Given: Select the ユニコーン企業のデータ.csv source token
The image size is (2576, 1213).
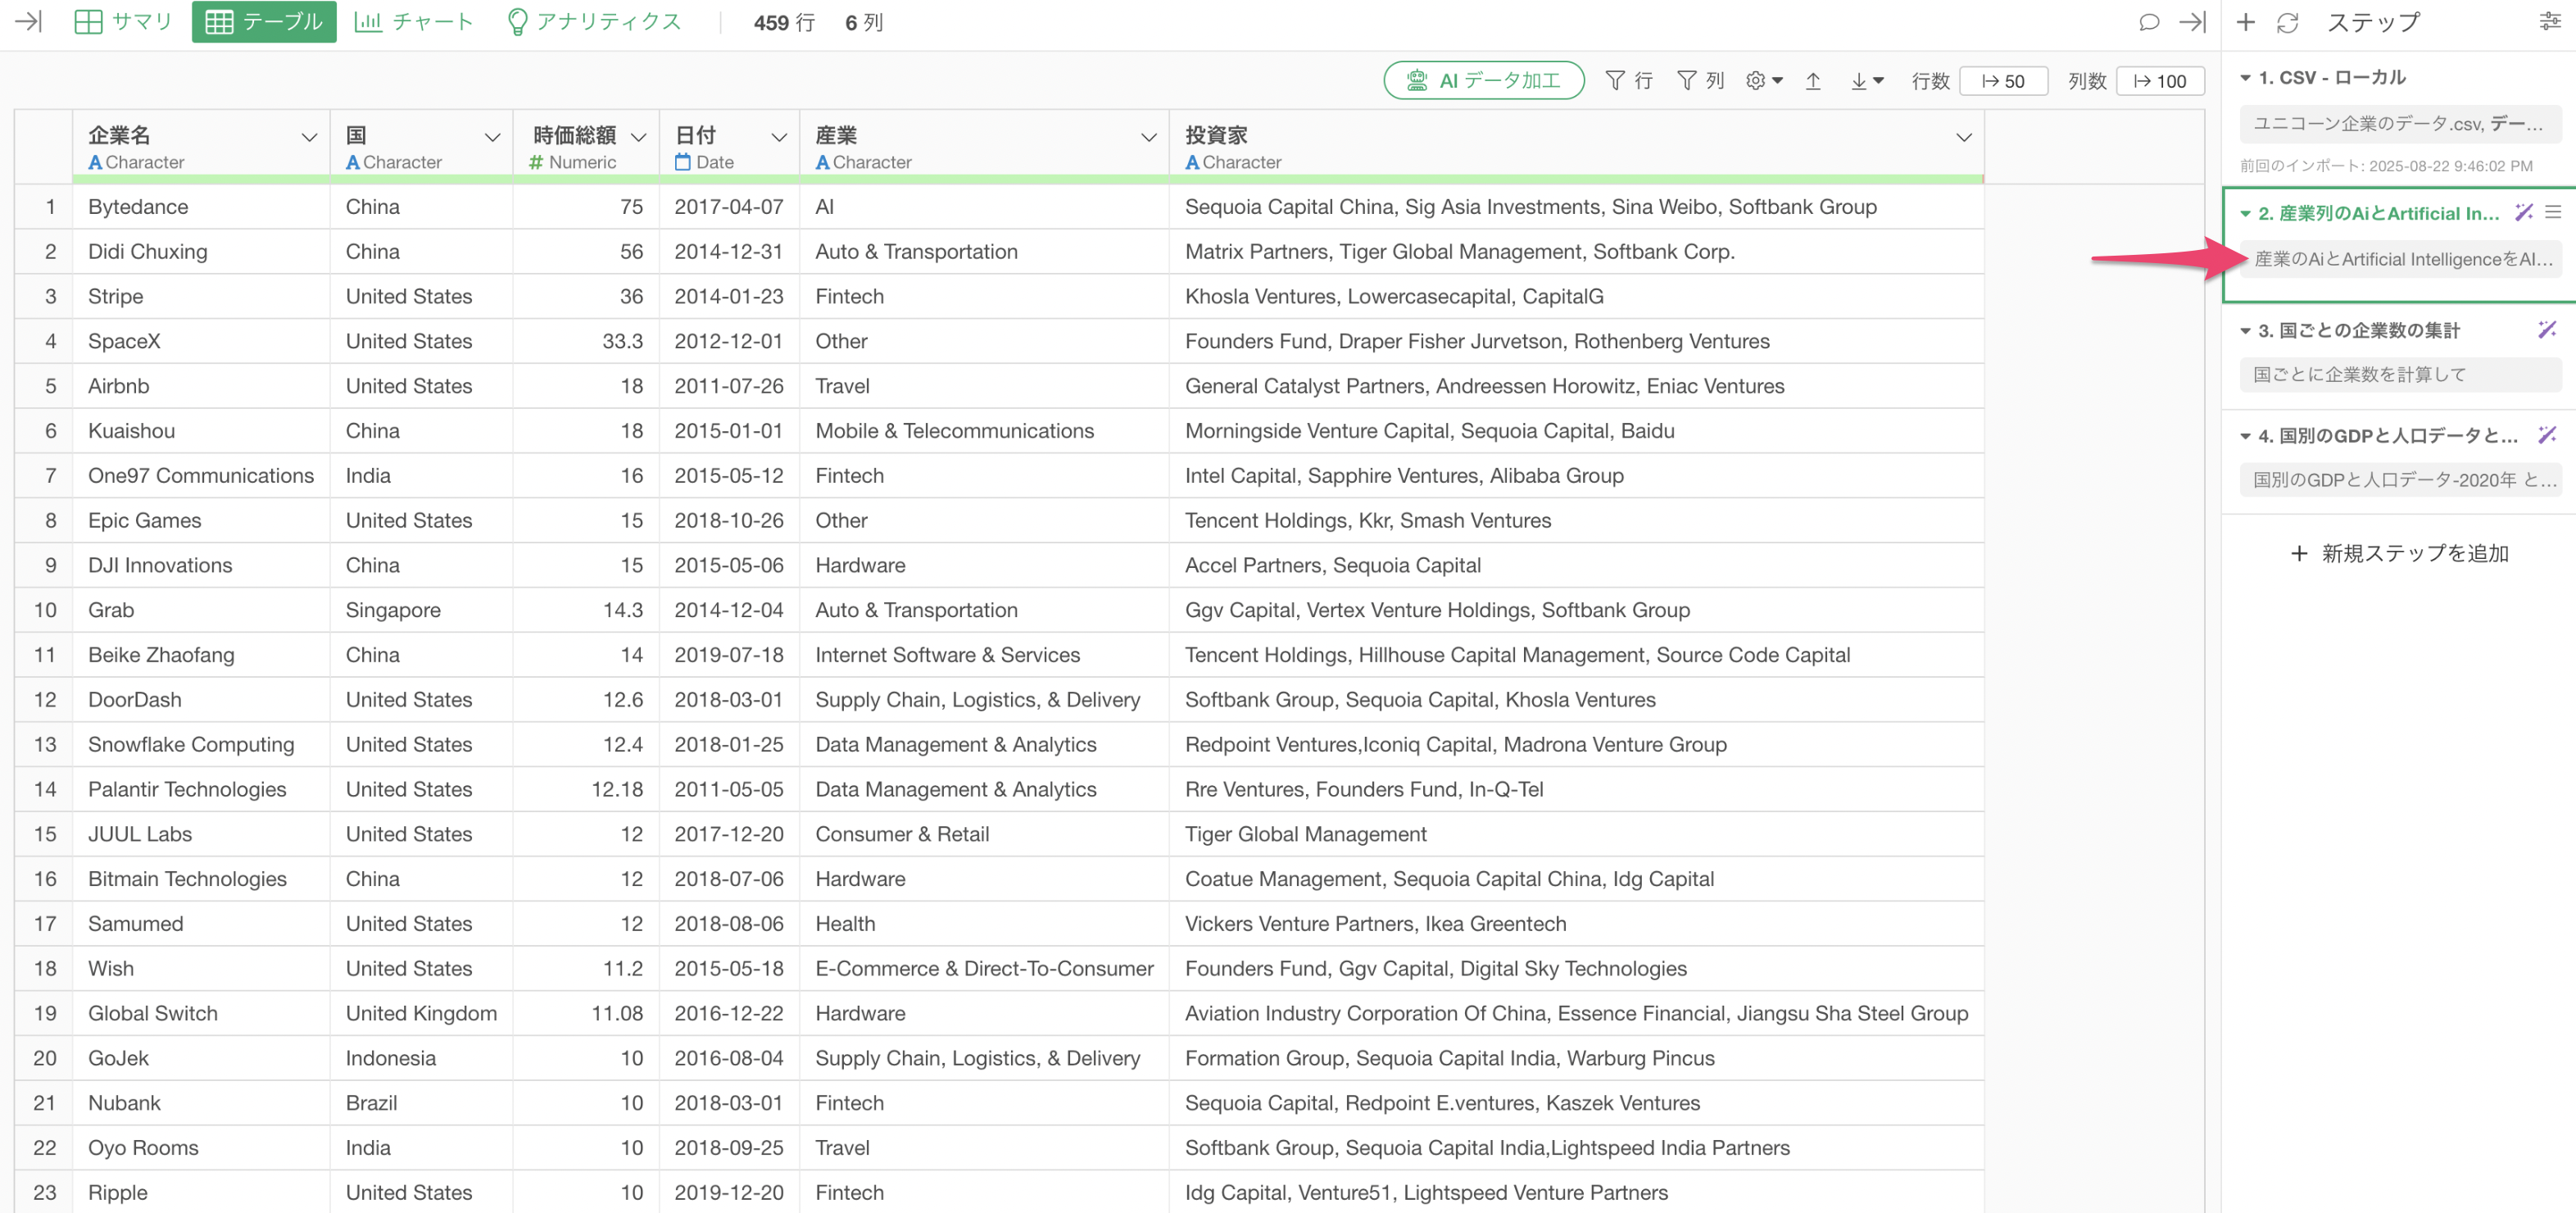Looking at the screenshot, I should (2400, 124).
